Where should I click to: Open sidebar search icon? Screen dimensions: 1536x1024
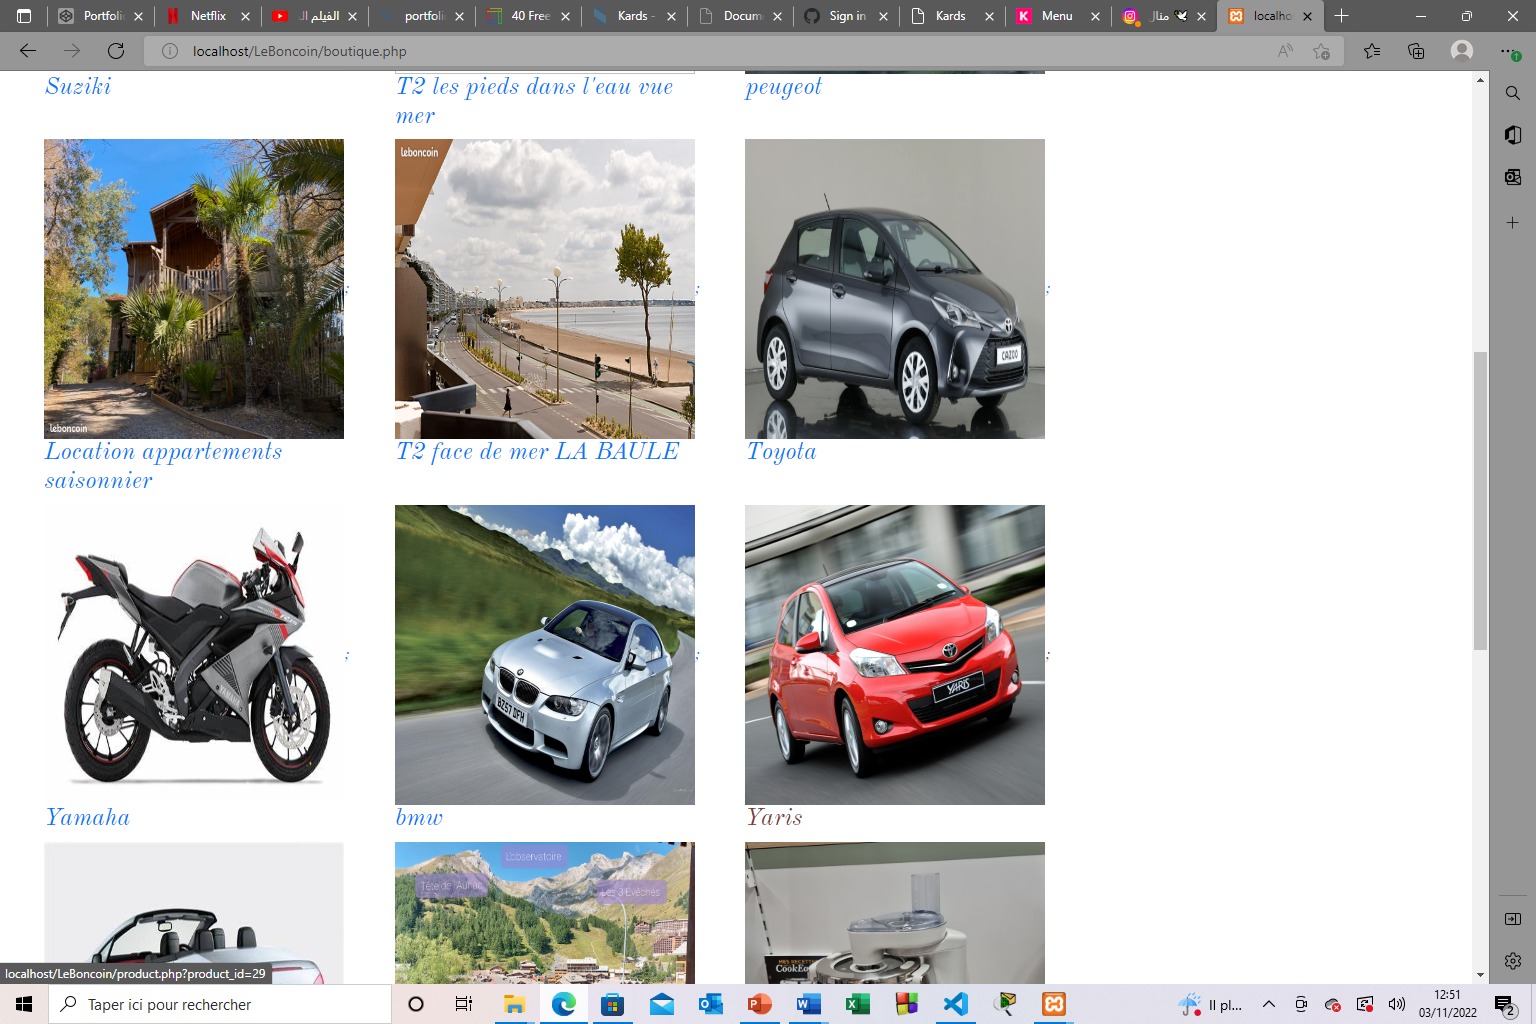pos(1513,93)
